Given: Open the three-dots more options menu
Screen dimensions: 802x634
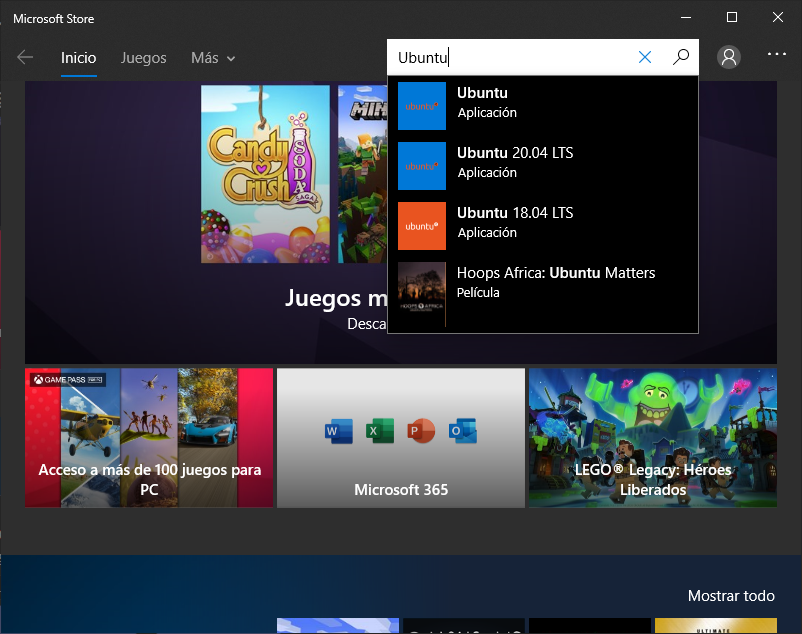Looking at the screenshot, I should [777, 54].
